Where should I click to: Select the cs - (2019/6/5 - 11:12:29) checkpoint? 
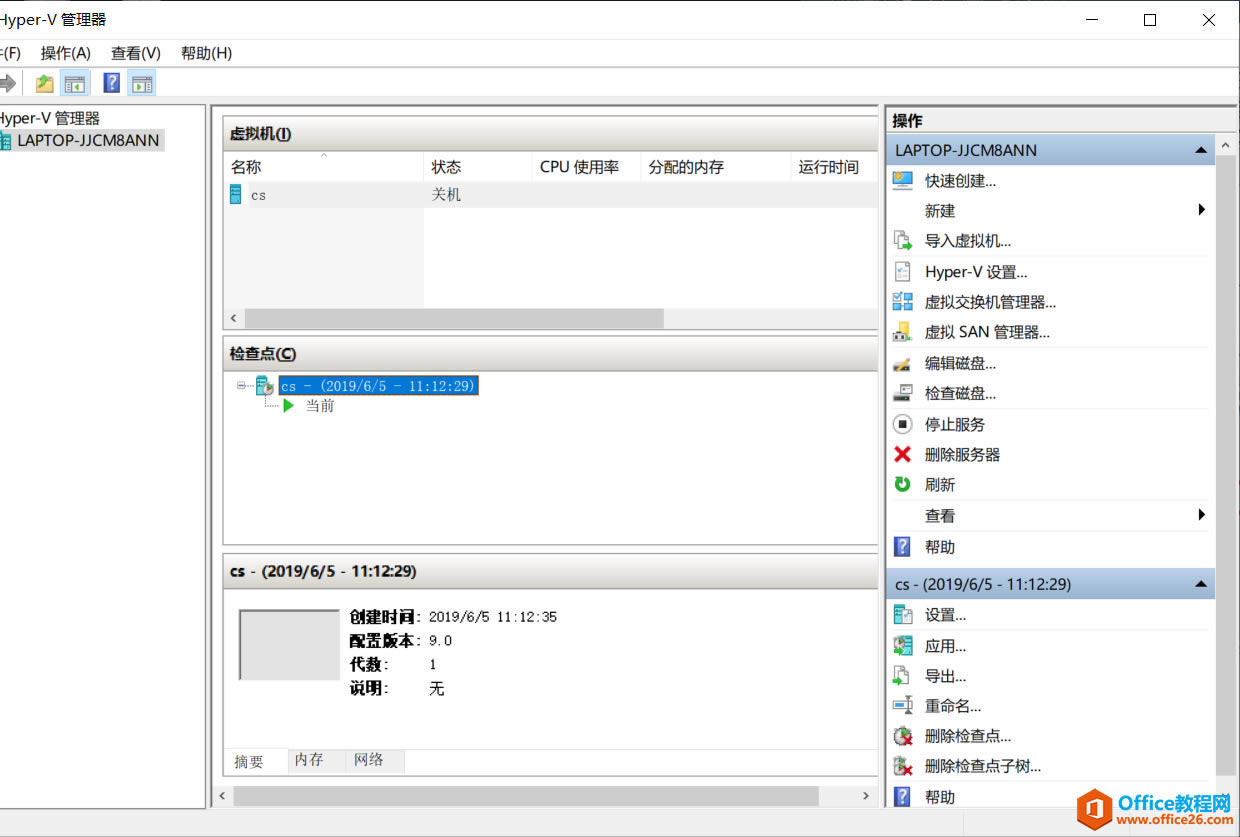tap(378, 385)
